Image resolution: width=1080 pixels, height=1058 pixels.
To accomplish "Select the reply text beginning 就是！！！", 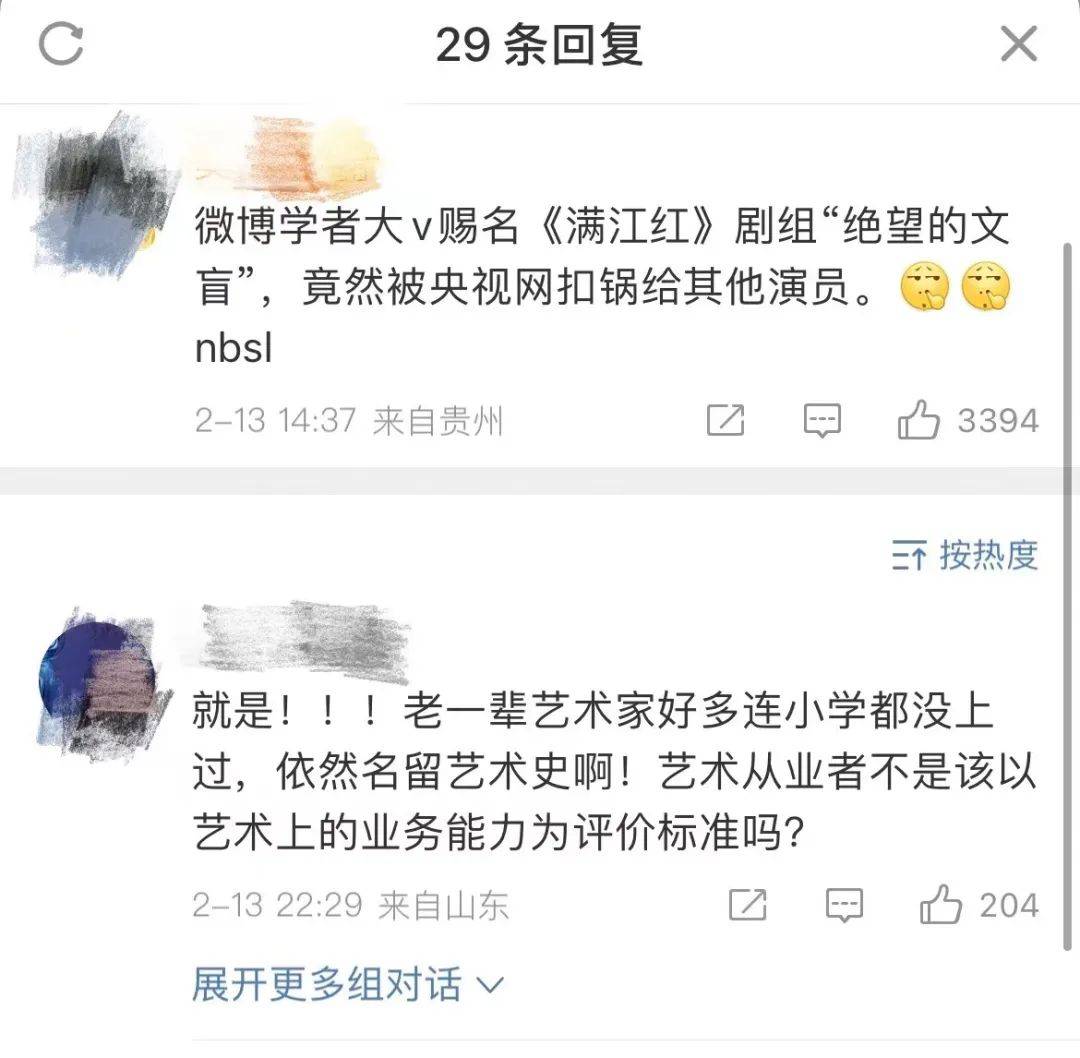I will (x=614, y=771).
